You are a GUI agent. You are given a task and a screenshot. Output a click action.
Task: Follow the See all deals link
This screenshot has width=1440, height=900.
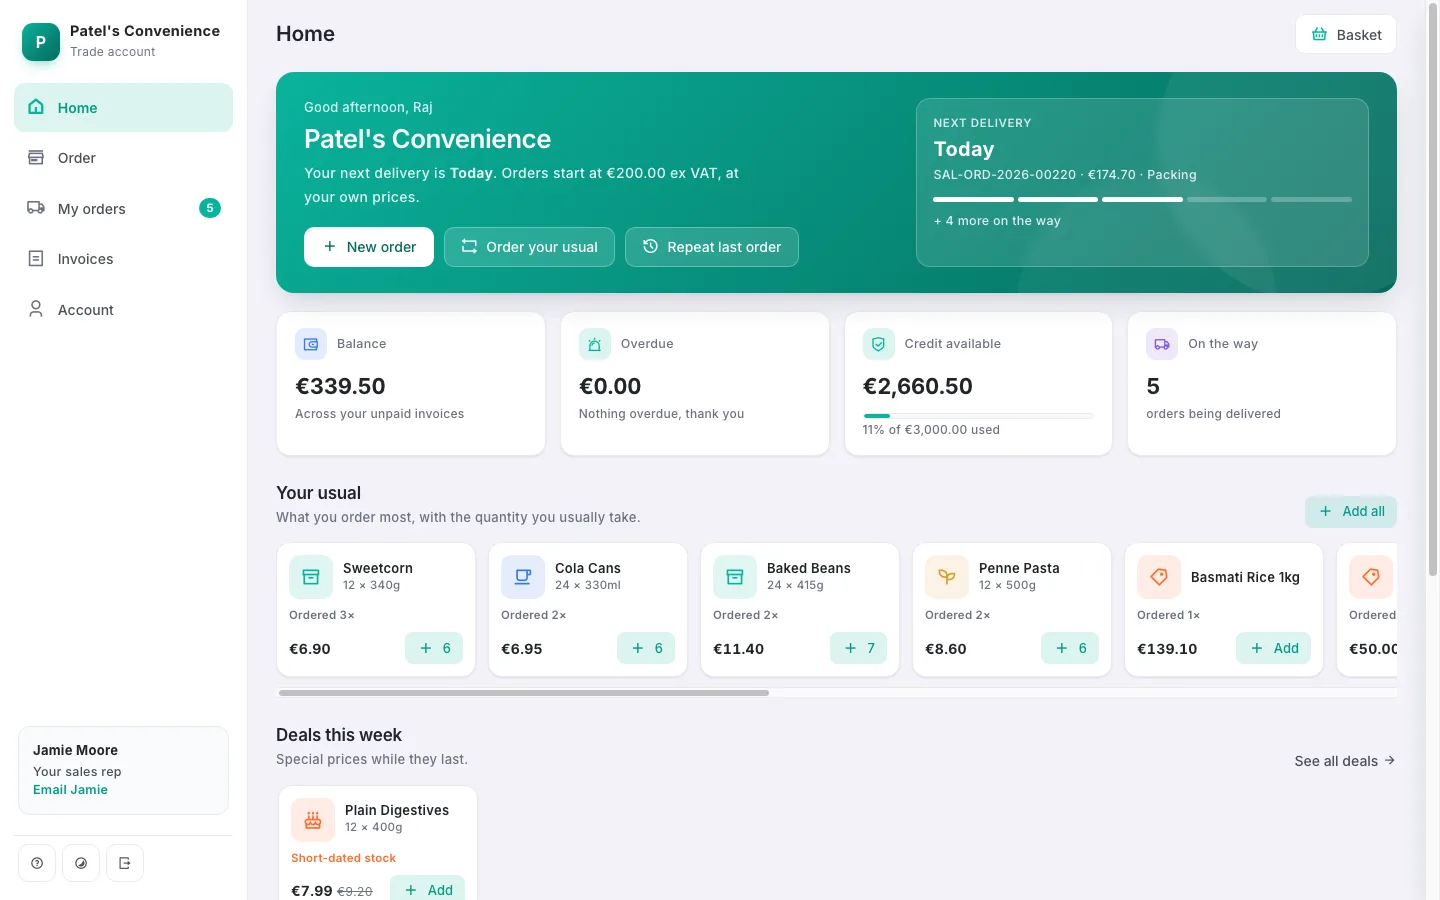coord(1345,761)
